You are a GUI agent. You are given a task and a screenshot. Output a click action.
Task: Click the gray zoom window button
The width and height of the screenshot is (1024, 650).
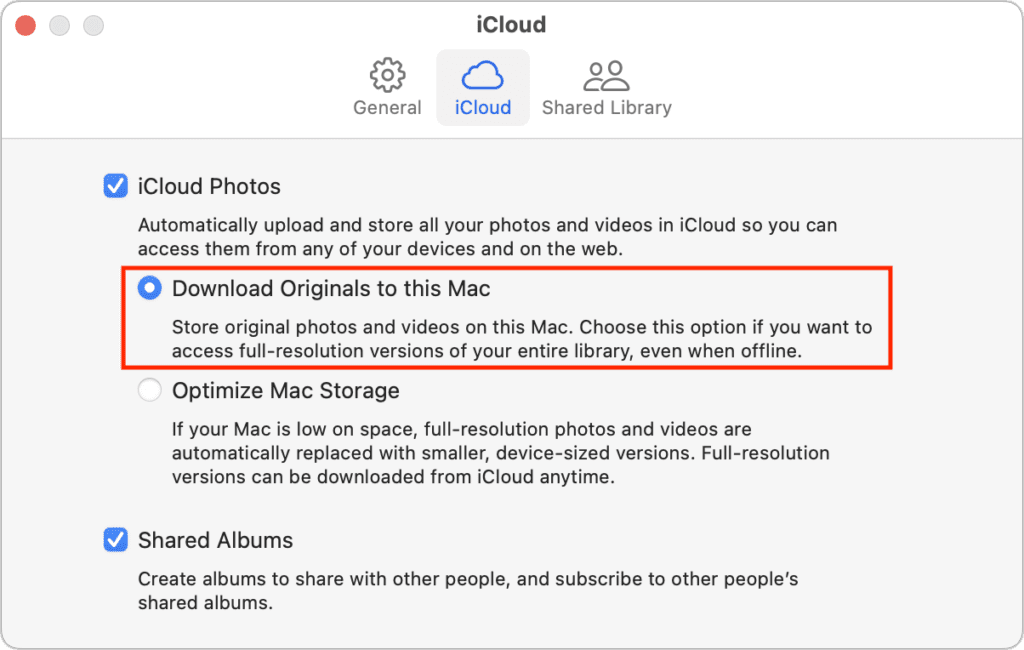[94, 25]
